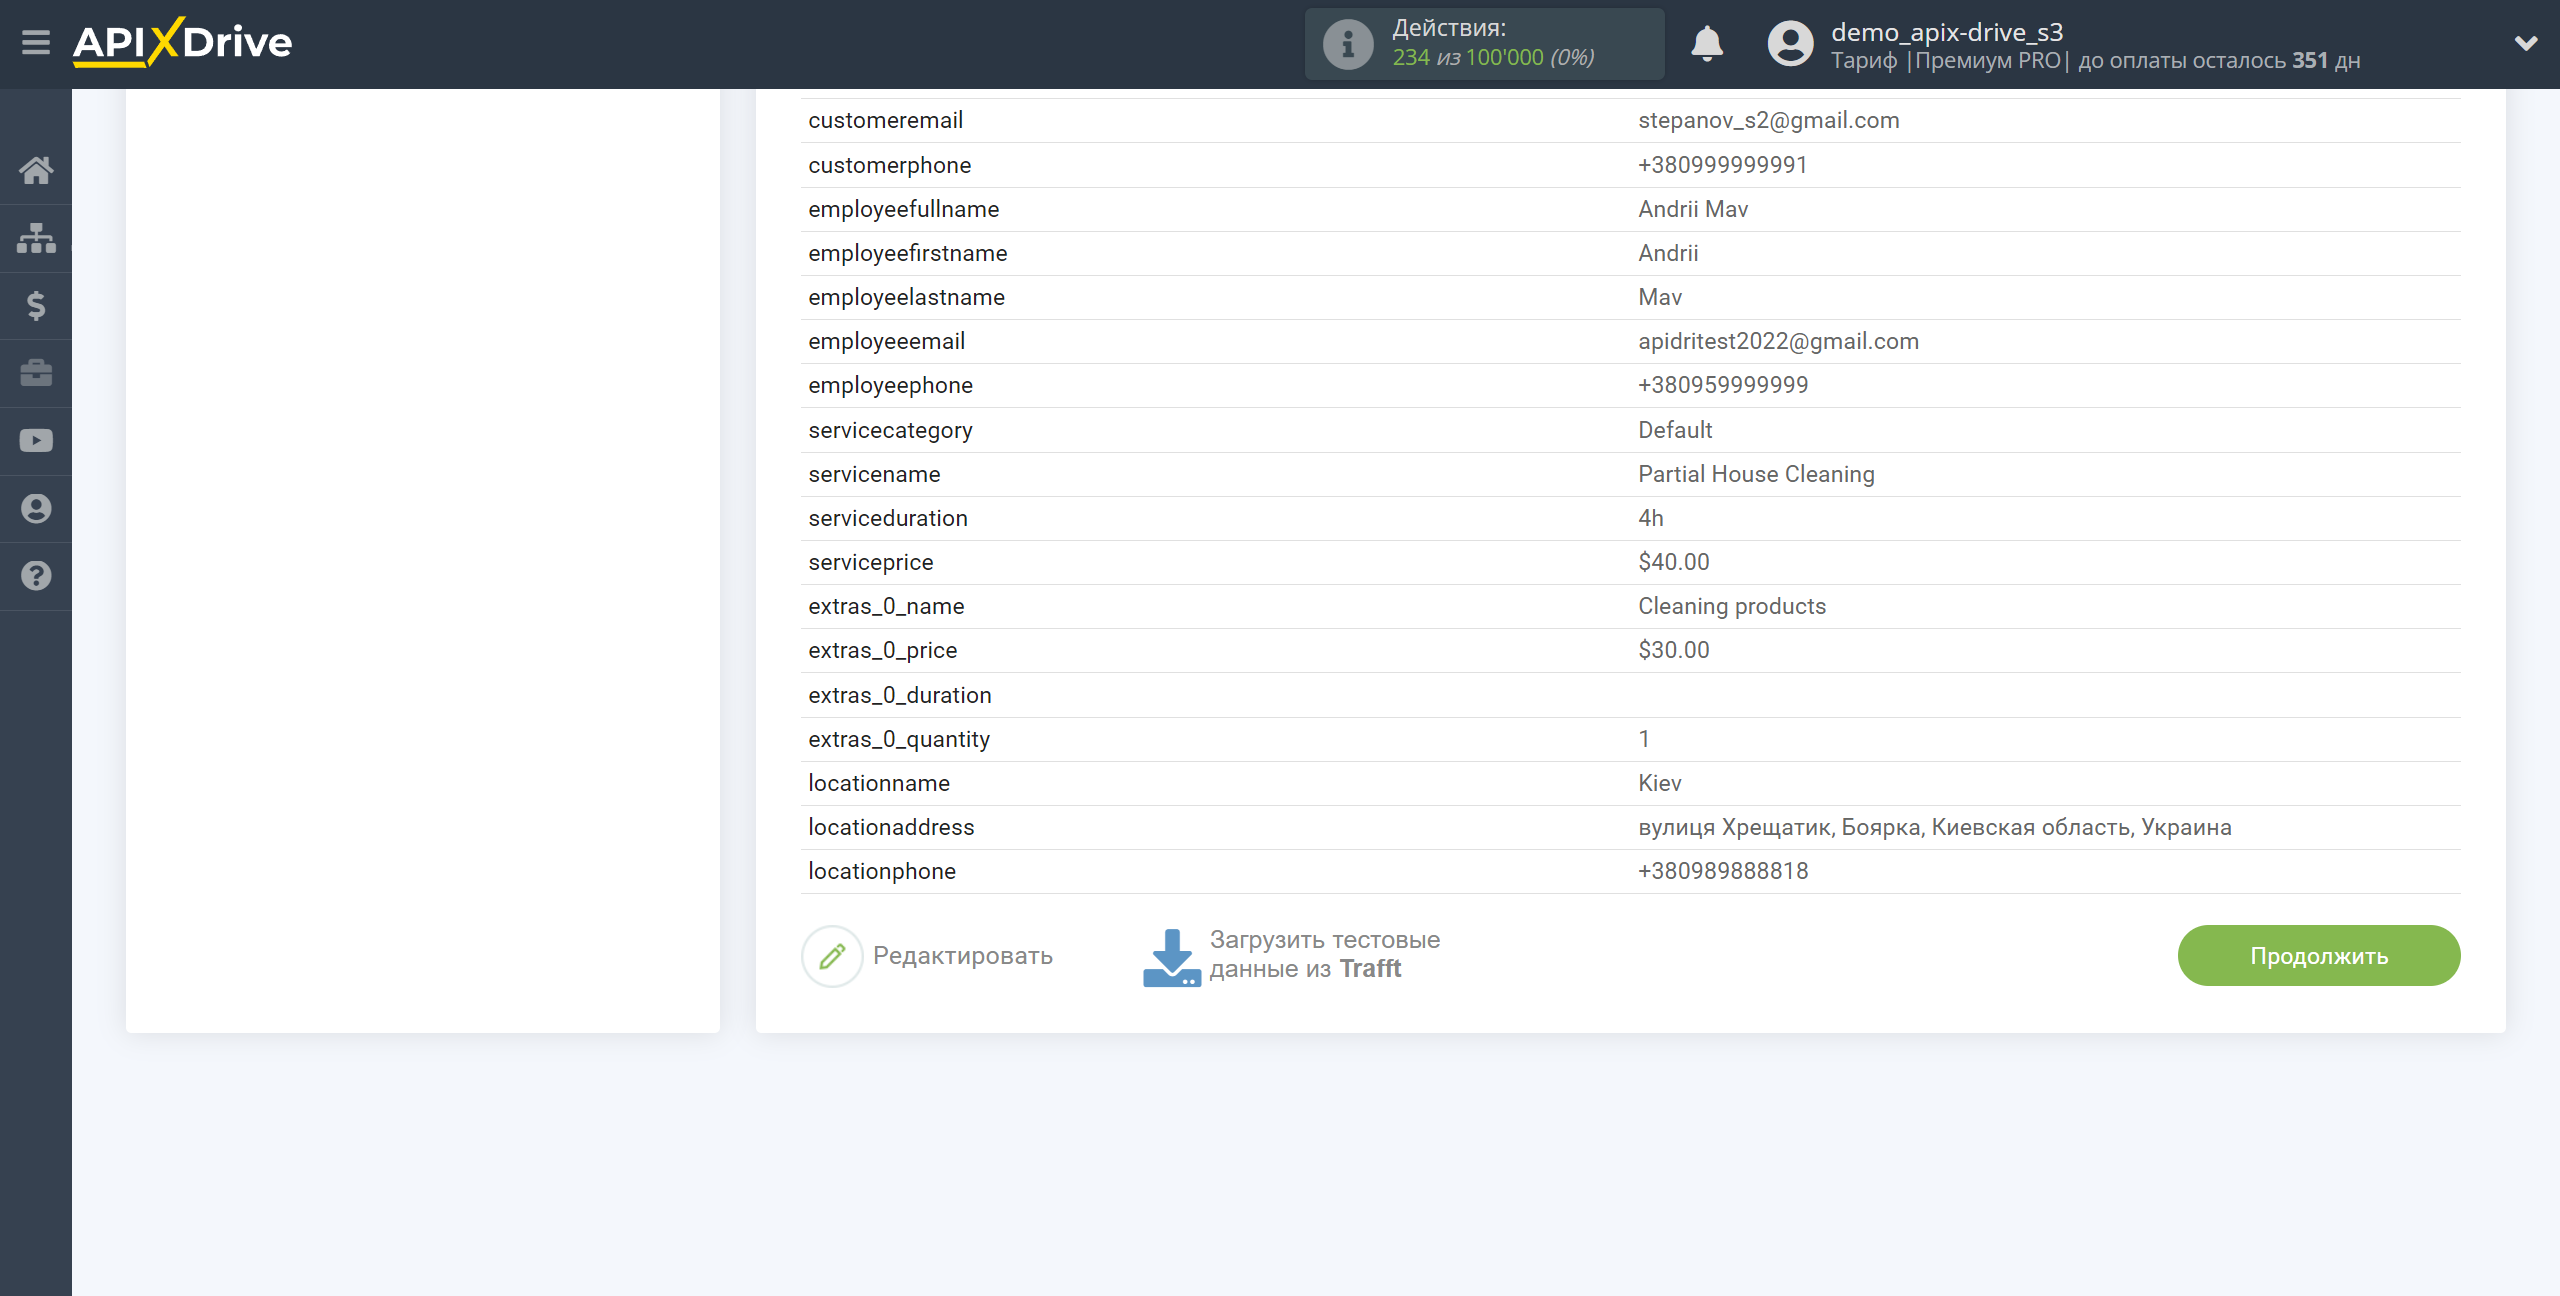Image resolution: width=2560 pixels, height=1296 pixels.
Task: Select servicecategory value Default
Action: 1674,430
